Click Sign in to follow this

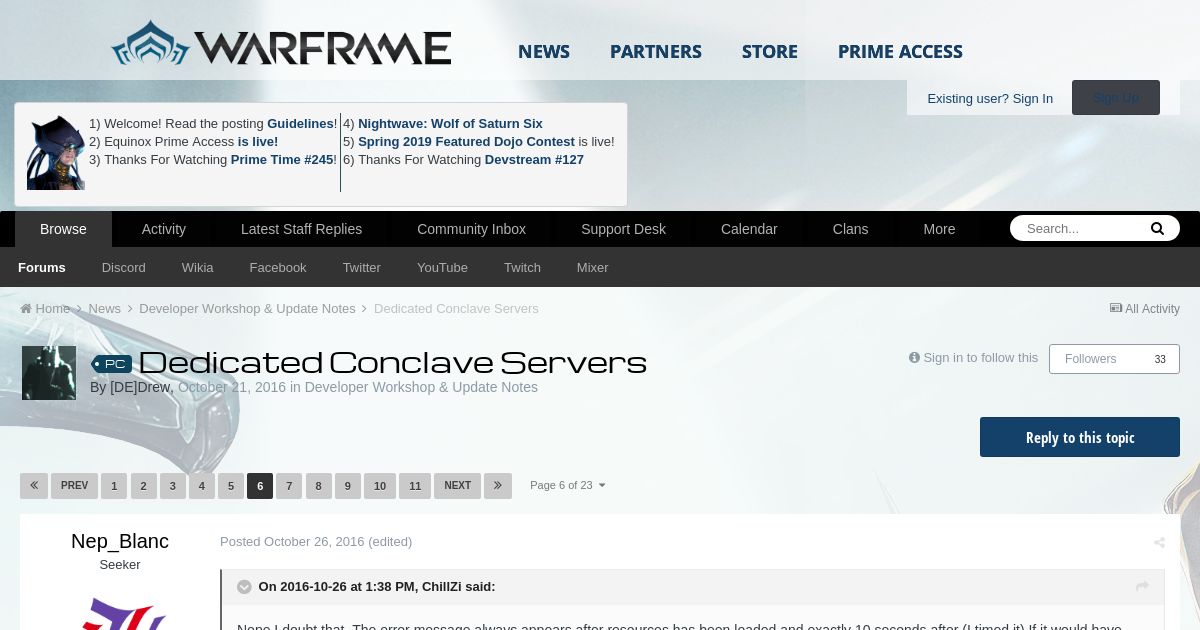pos(973,358)
